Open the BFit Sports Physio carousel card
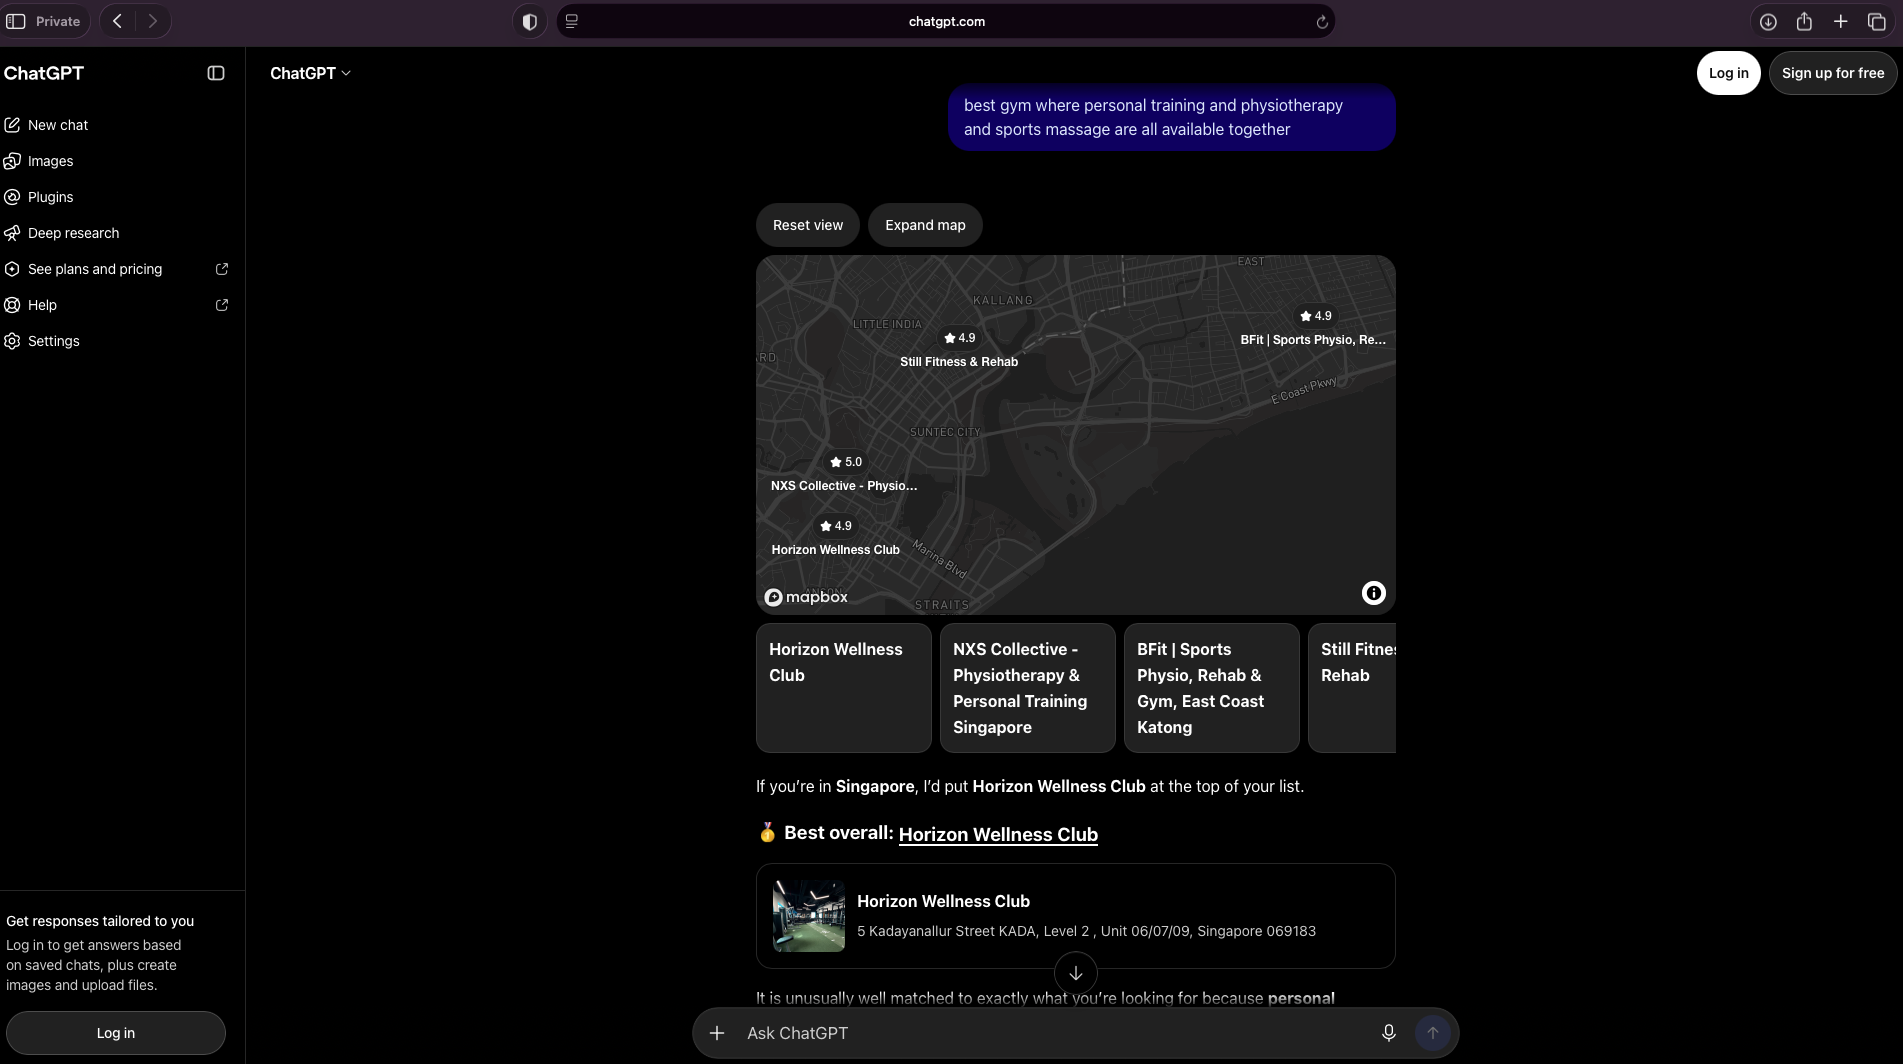1903x1064 pixels. point(1212,688)
